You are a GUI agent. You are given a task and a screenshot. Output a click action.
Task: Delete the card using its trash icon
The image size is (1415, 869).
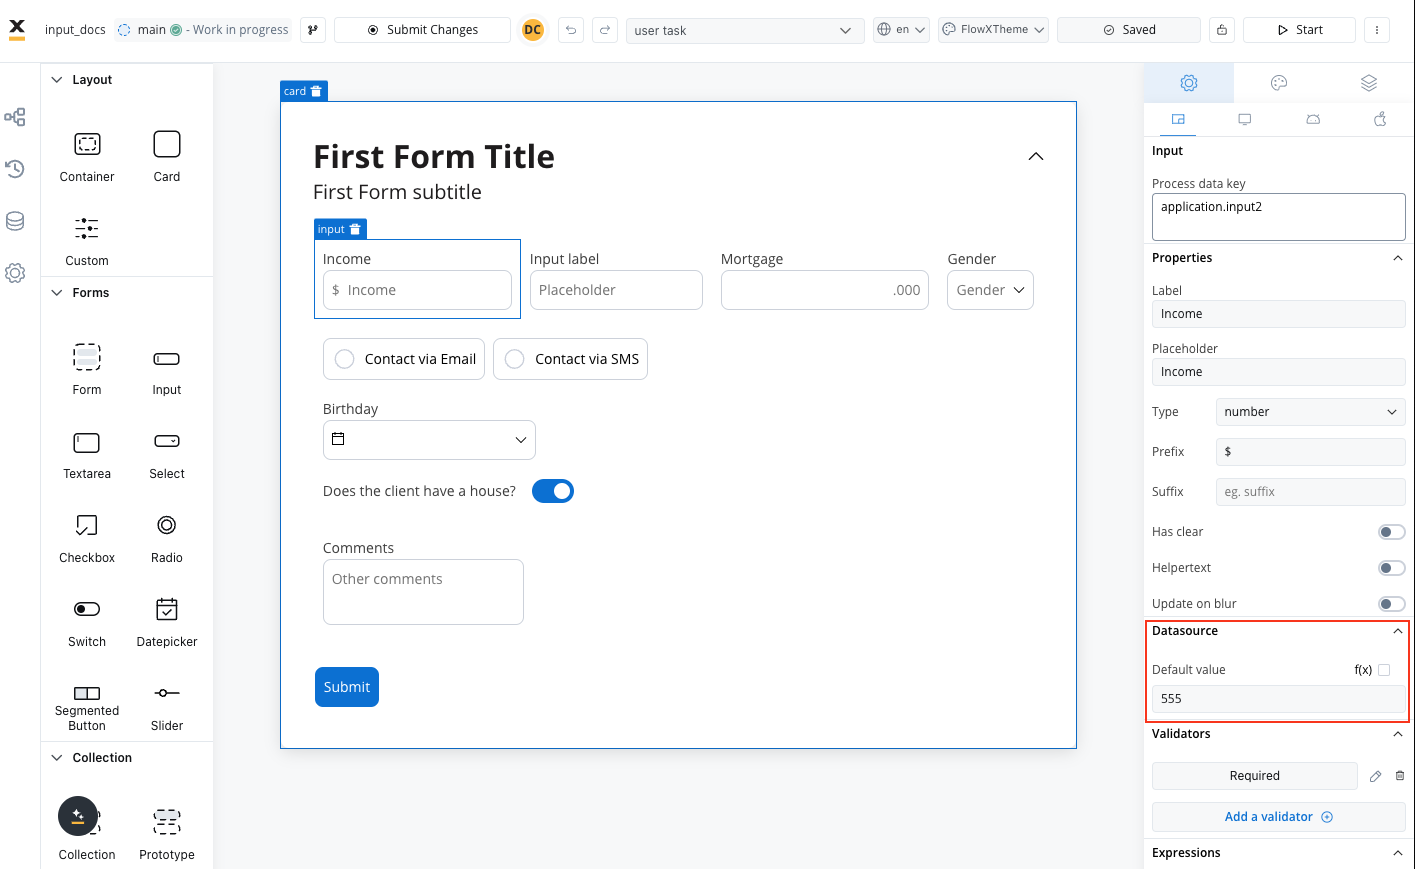pos(316,91)
